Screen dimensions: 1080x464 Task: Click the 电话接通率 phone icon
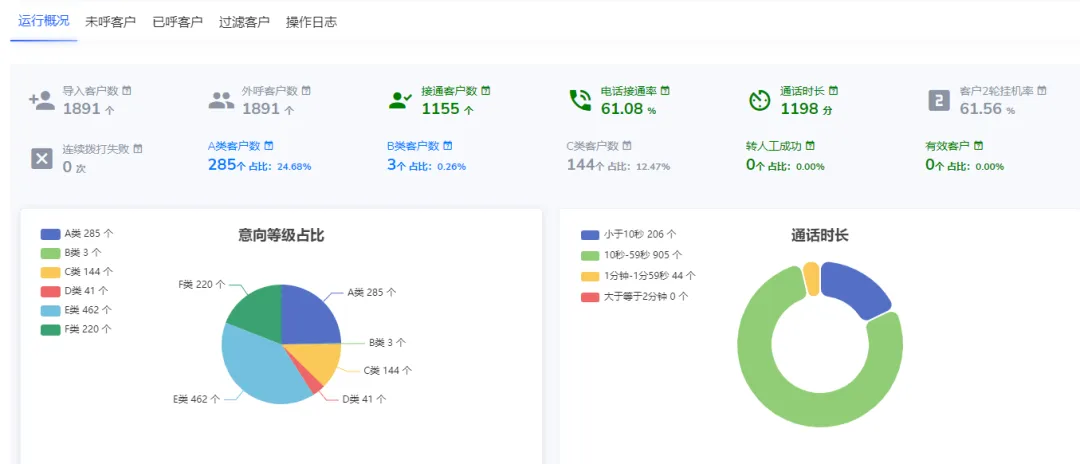click(580, 101)
